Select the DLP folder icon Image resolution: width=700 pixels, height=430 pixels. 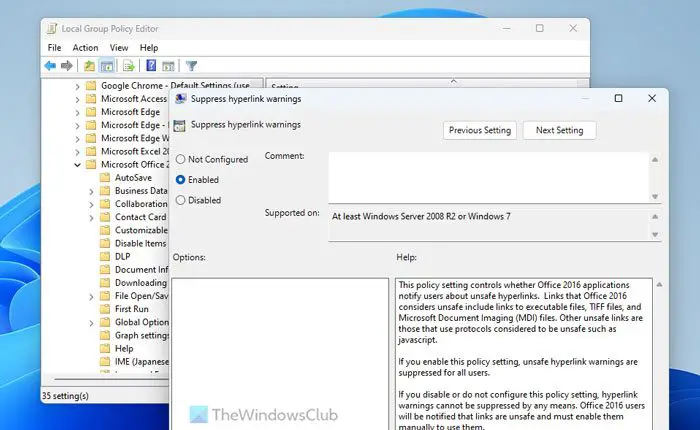[105, 256]
